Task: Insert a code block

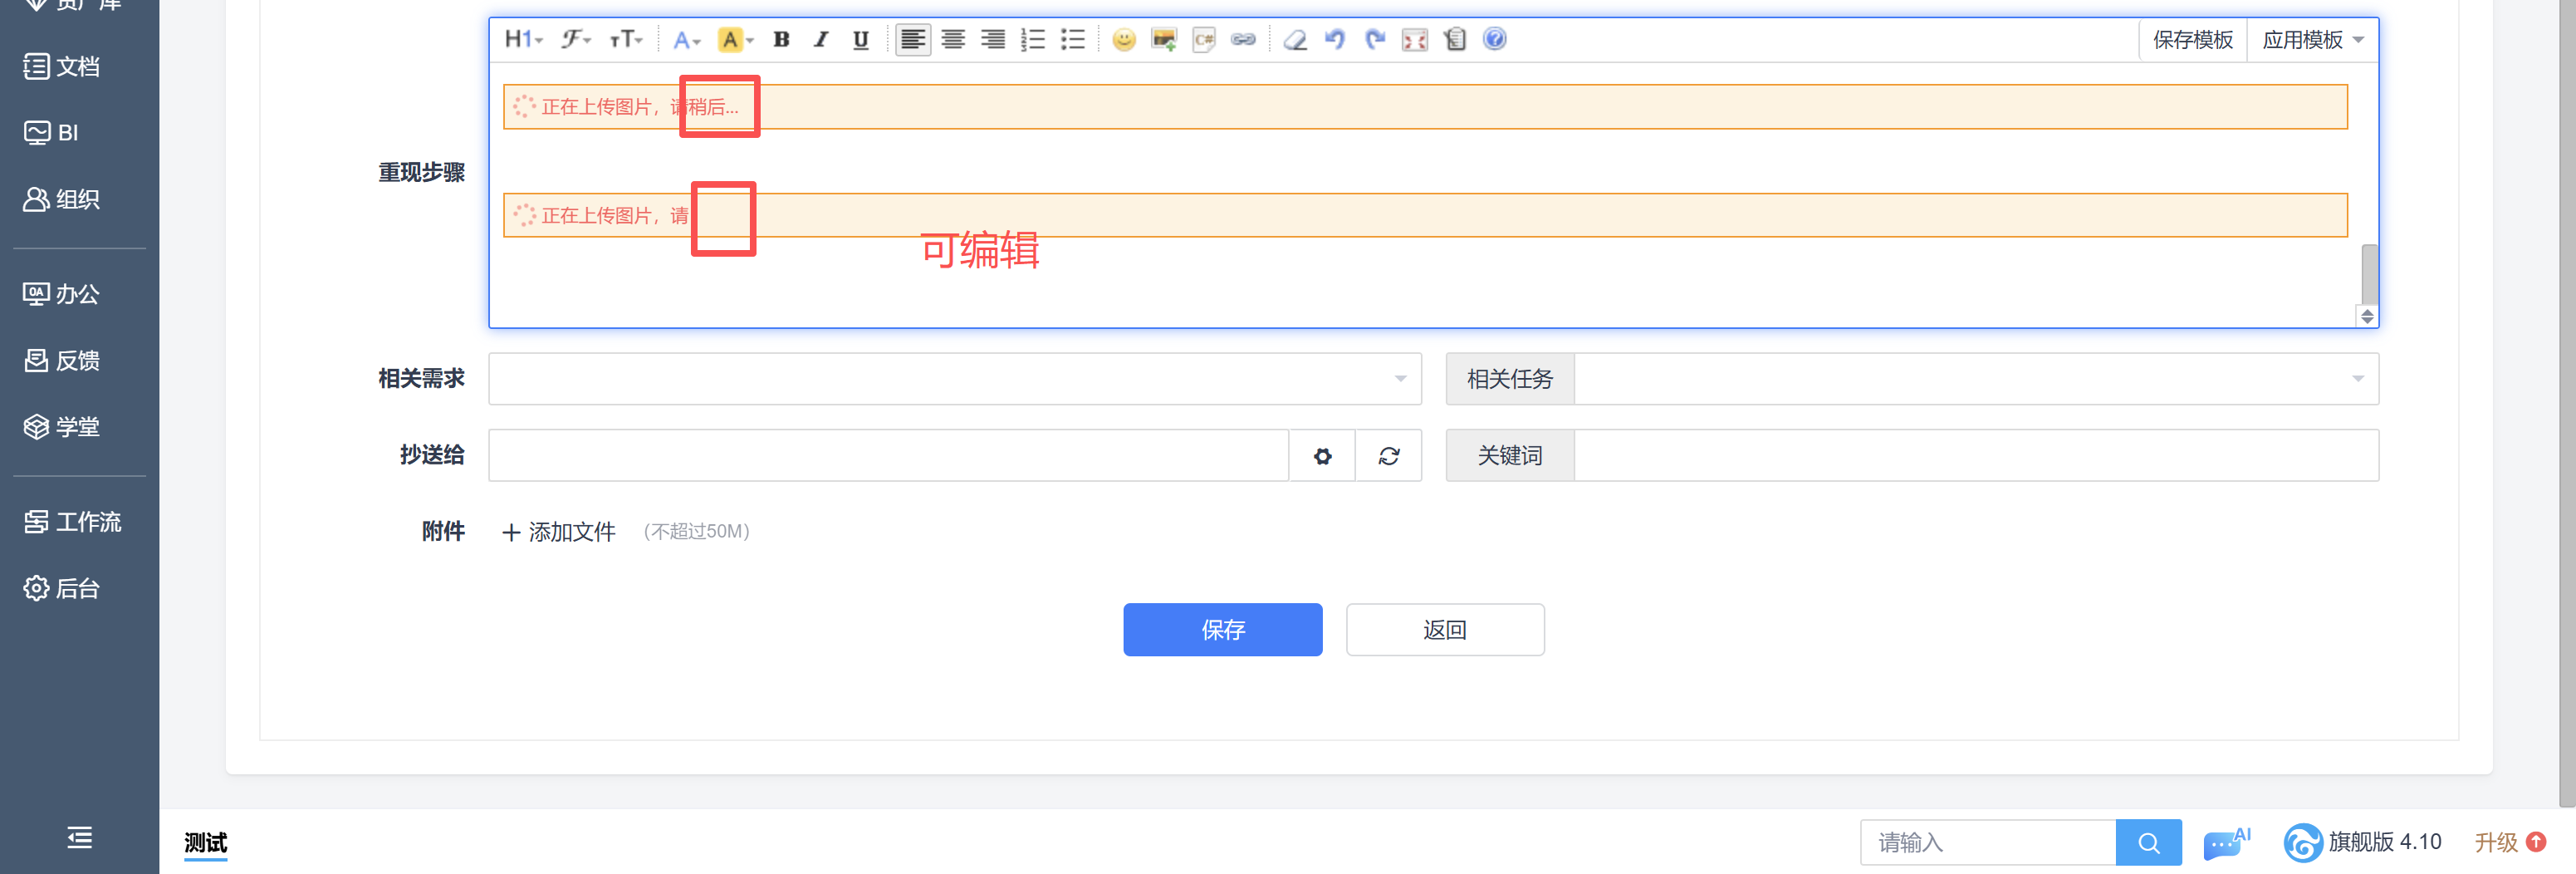Action: [x=1204, y=39]
